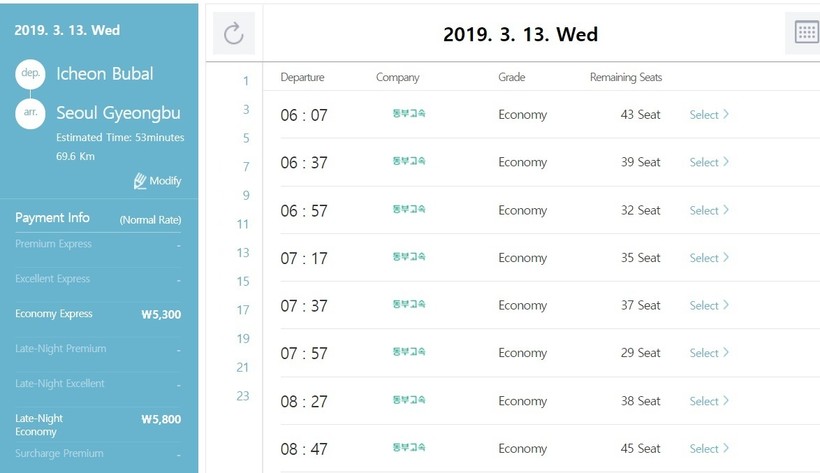Click the departure 'dep.' circle icon
The width and height of the screenshot is (820, 473).
pos(31,74)
